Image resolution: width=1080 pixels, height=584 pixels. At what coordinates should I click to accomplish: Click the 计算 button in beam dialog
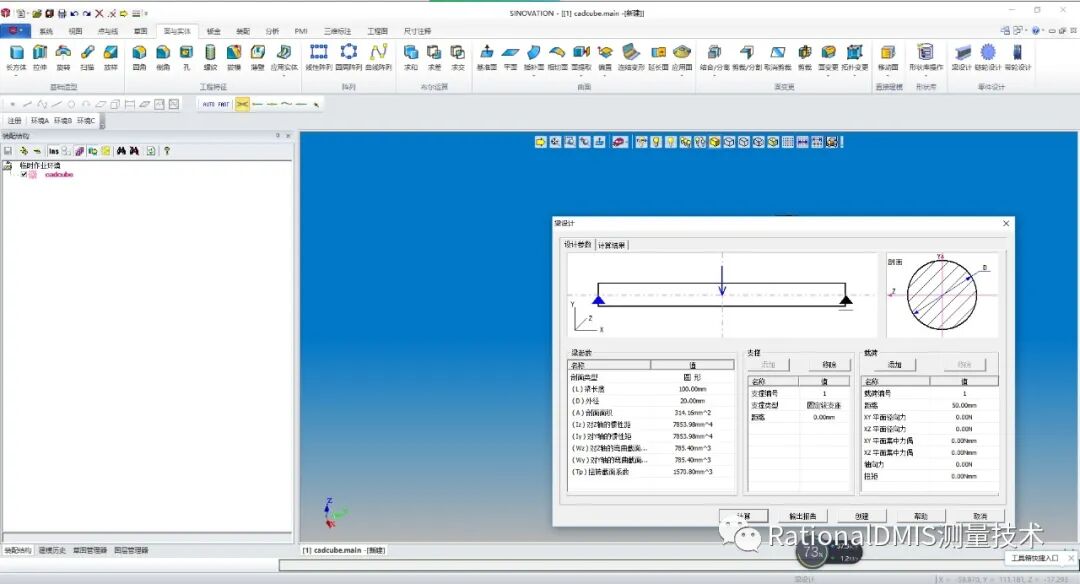(x=743, y=516)
